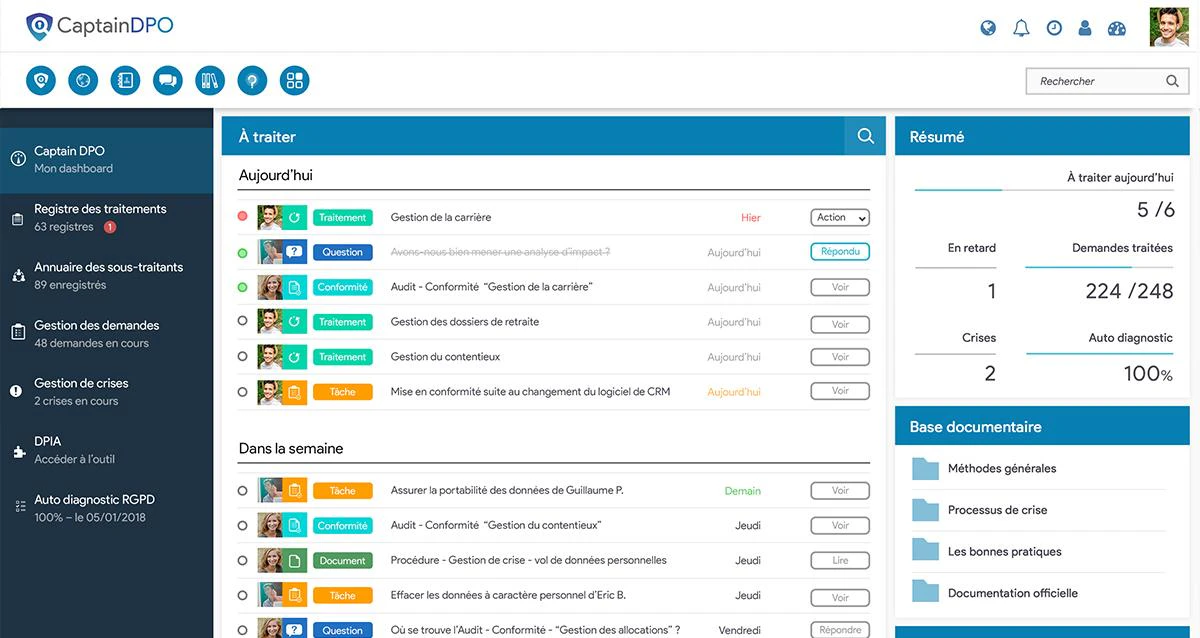1200x638 pixels.
Task: Expand the Action dropdown for Gestion de la carrière
Action: pos(840,217)
